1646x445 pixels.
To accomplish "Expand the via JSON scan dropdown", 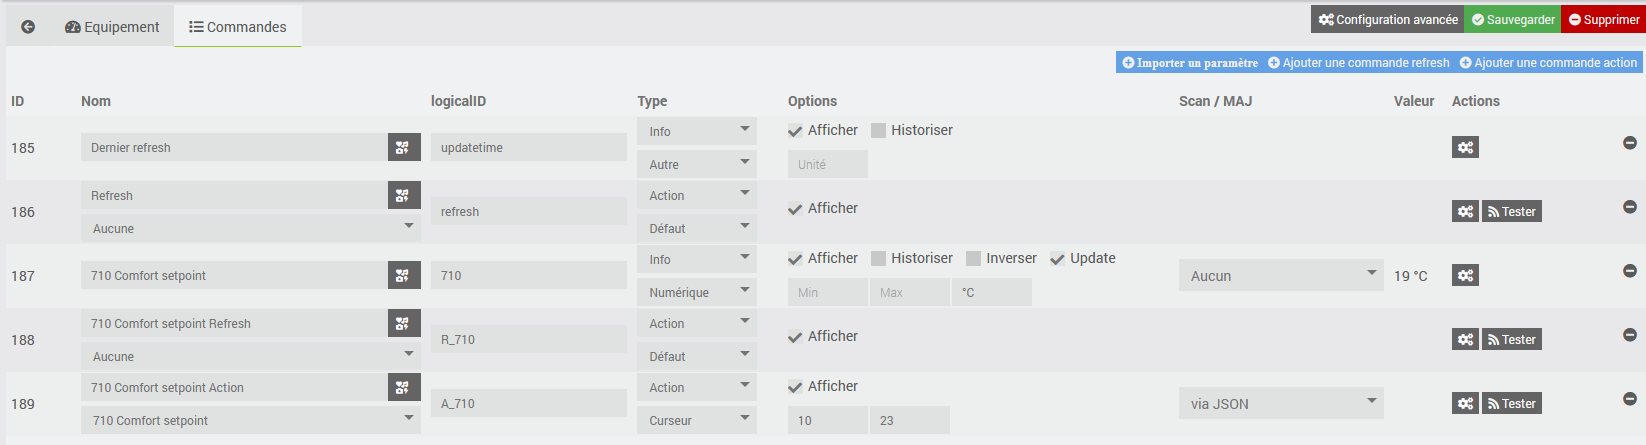I will click(x=1281, y=403).
